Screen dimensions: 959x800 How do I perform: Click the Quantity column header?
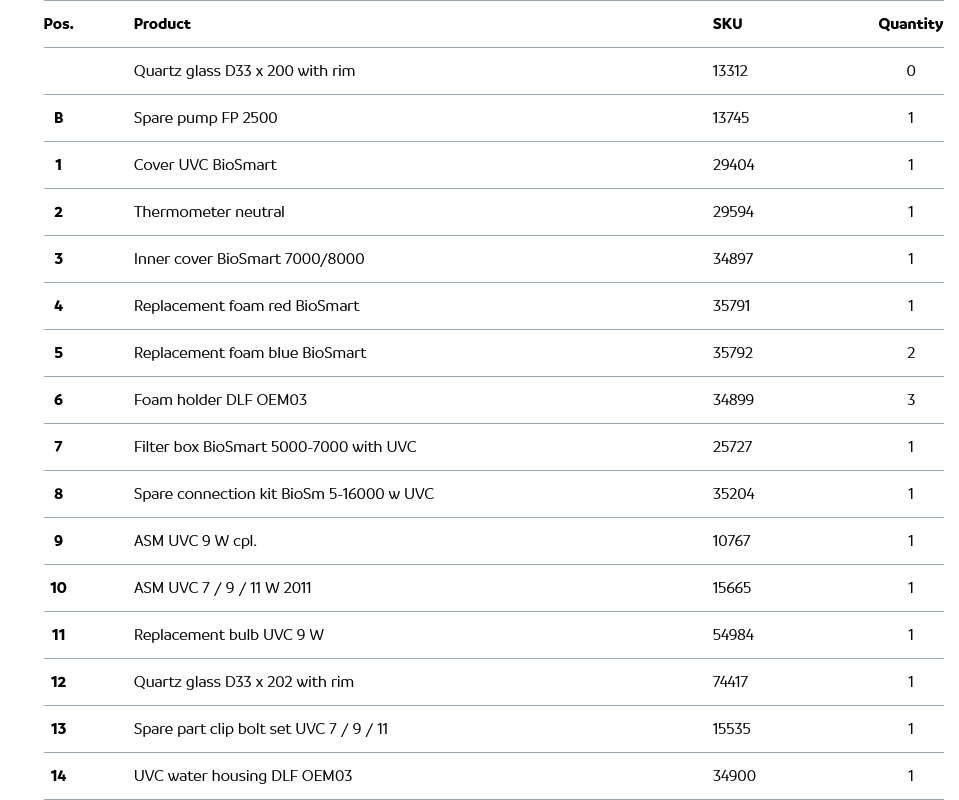[x=910, y=24]
